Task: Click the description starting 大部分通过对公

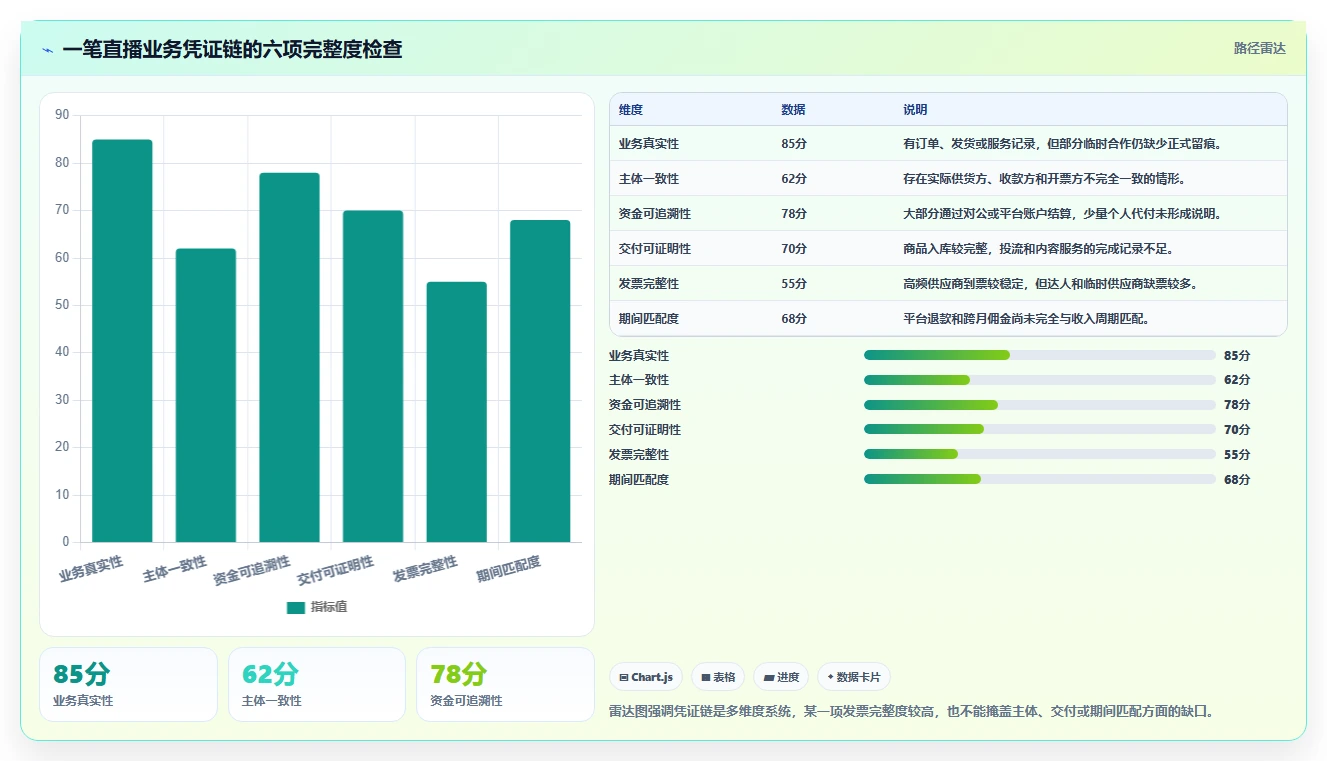Action: pos(1062,214)
